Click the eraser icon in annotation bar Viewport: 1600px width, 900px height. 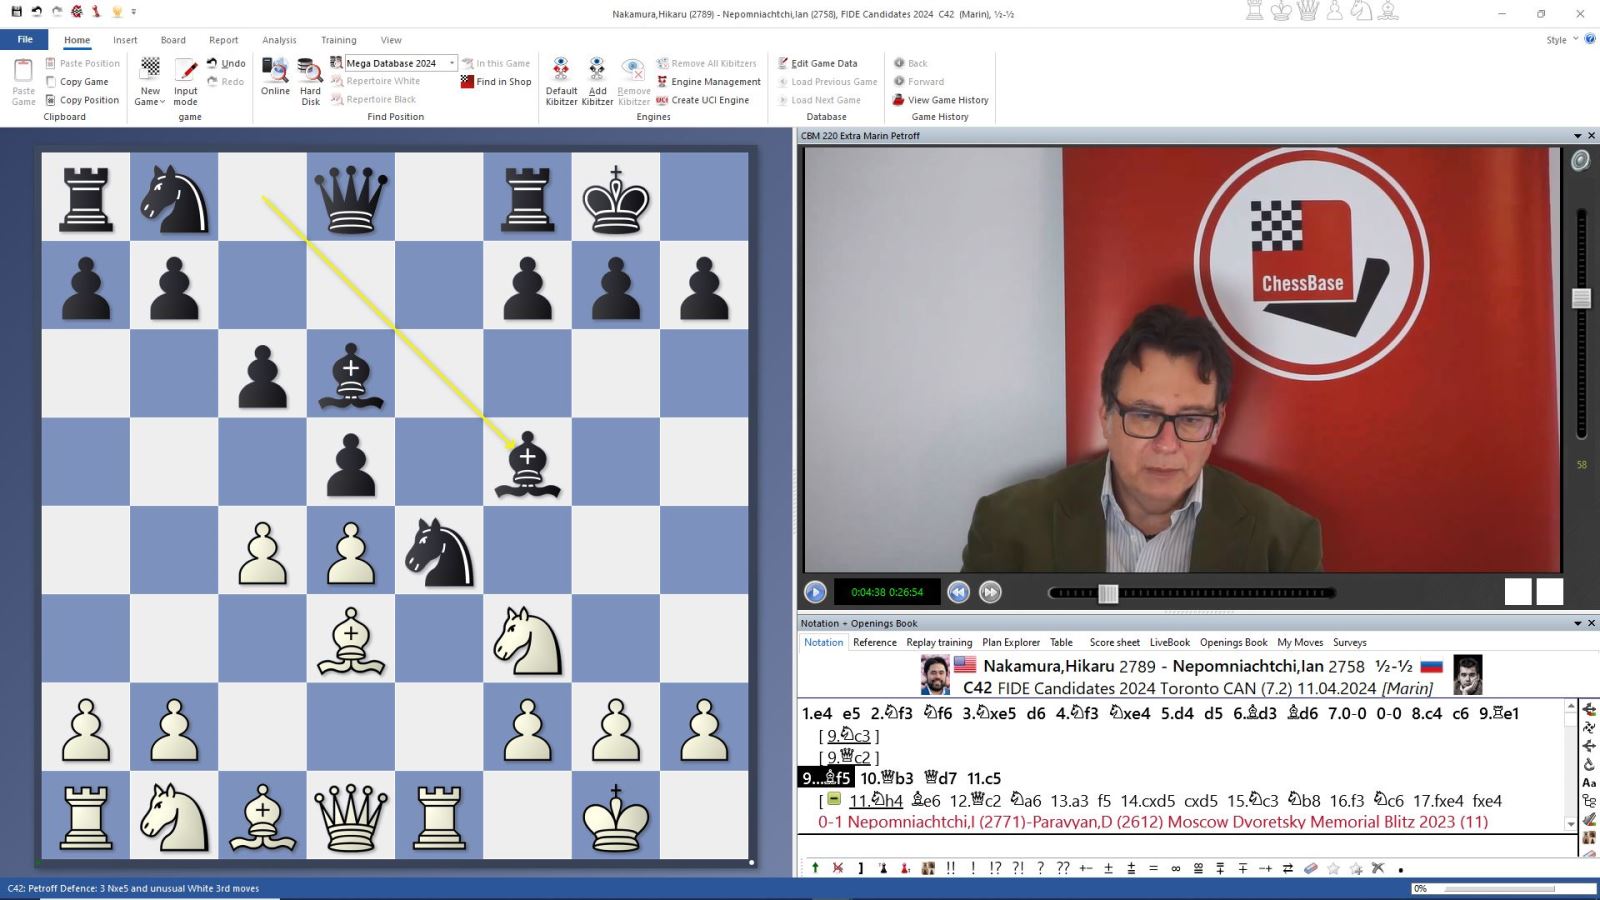click(1311, 868)
